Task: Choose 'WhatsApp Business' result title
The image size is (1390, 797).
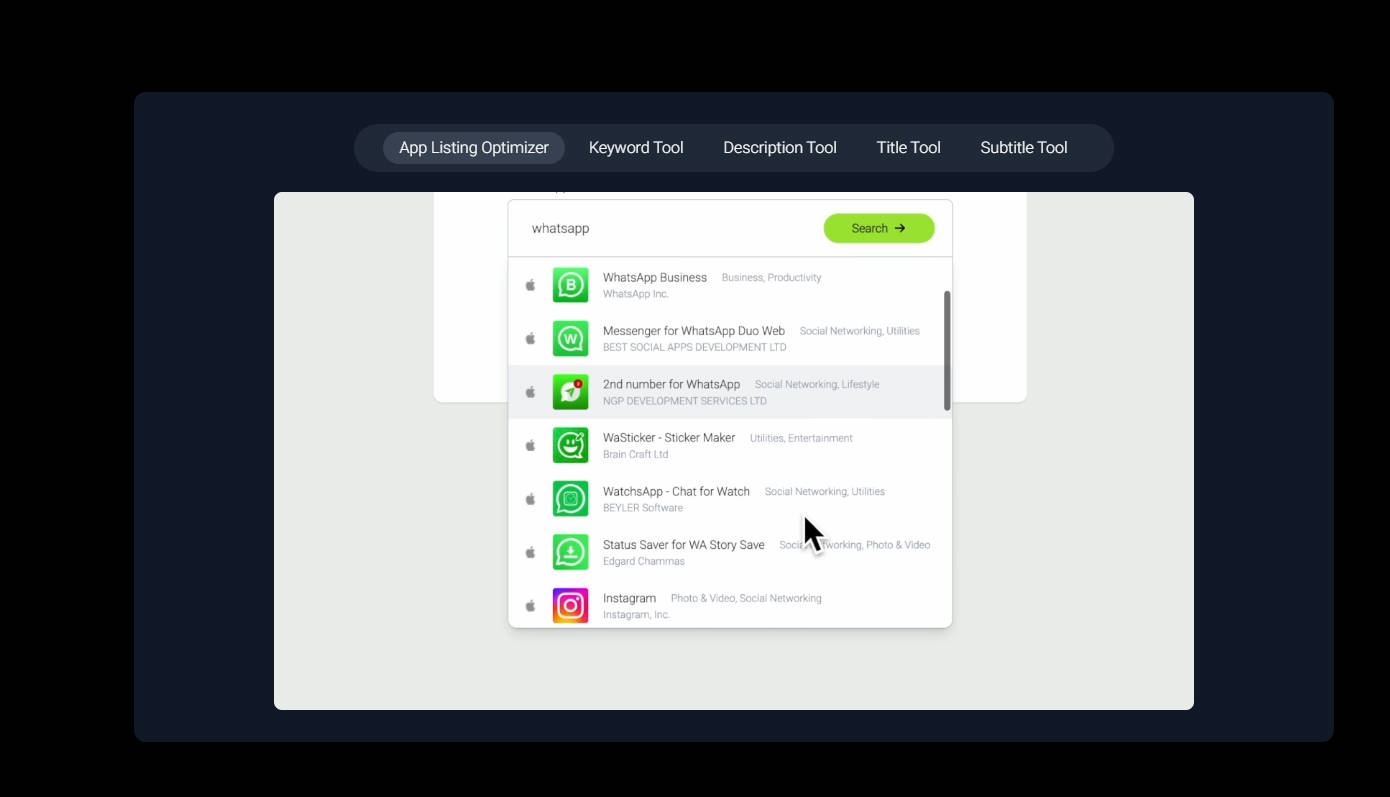Action: [655, 277]
